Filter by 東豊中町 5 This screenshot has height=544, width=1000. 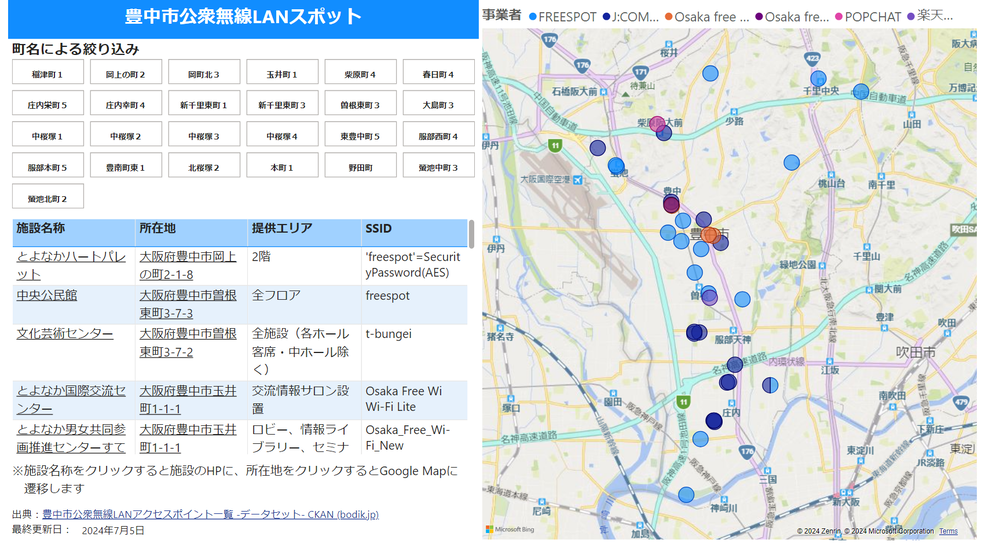pos(360,135)
